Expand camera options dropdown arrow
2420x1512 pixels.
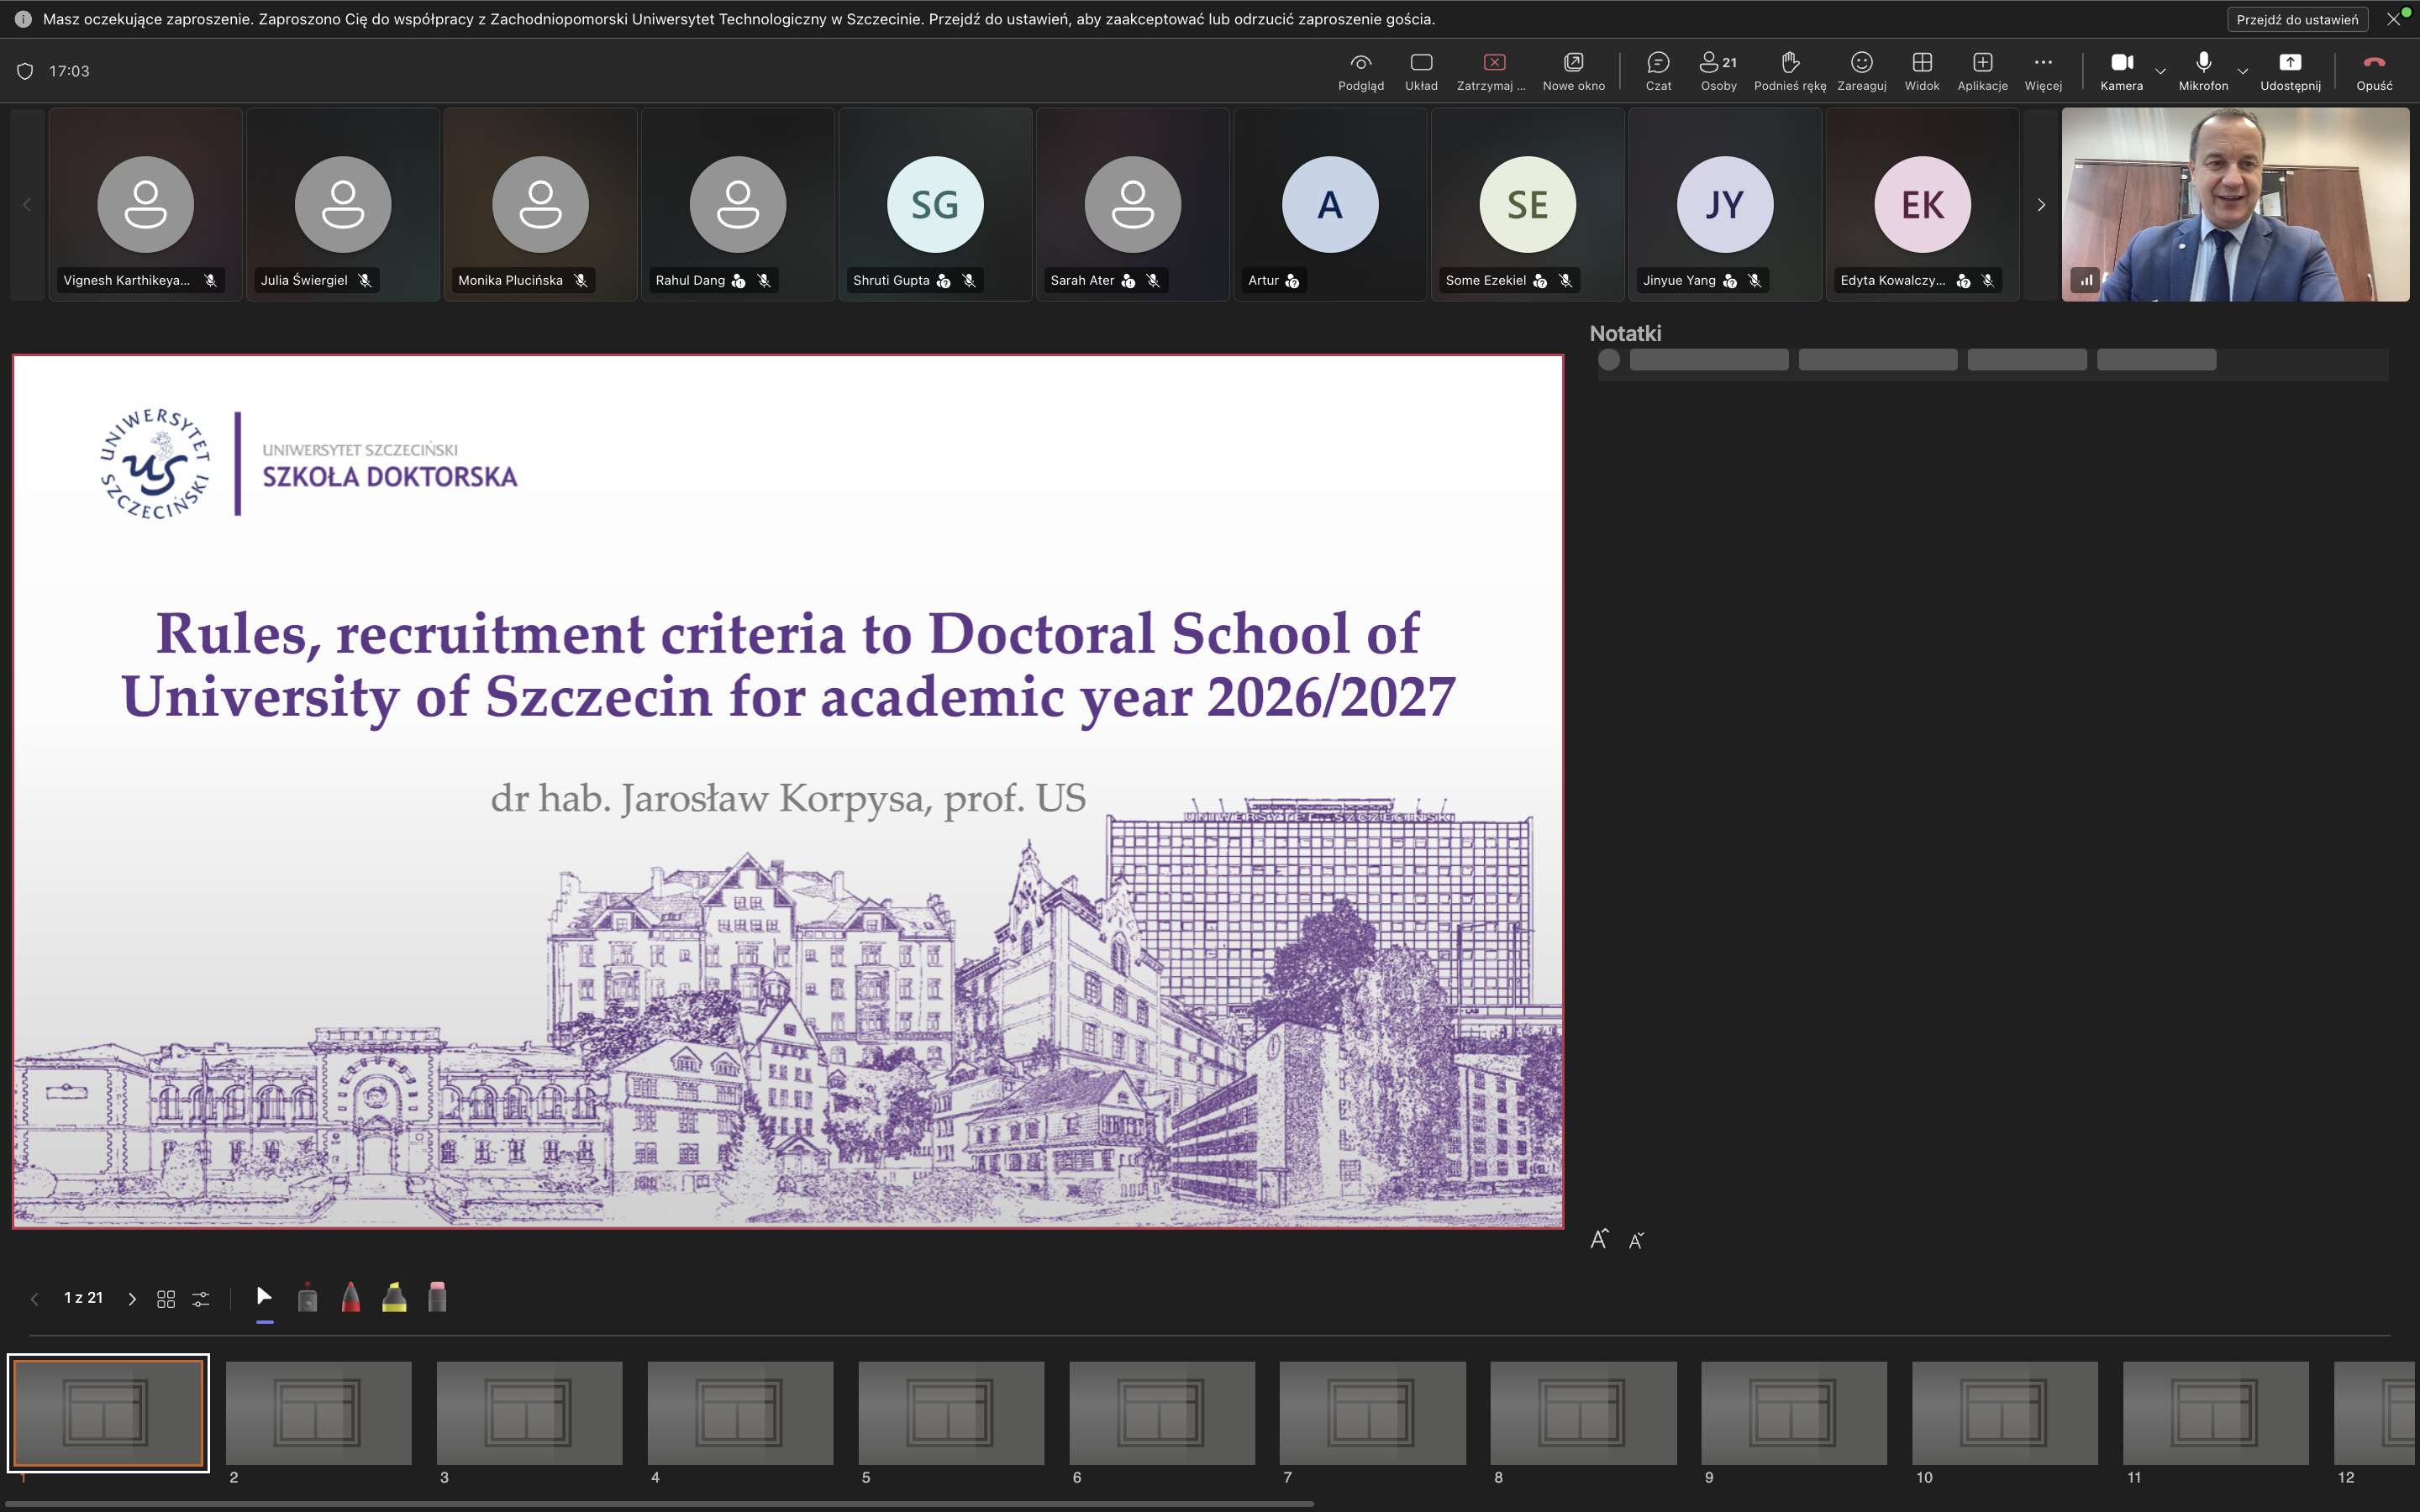[2160, 71]
